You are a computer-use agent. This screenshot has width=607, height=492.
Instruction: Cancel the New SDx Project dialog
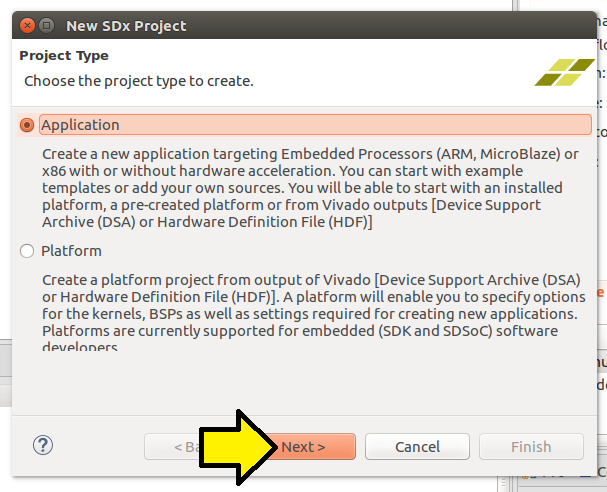(x=417, y=447)
